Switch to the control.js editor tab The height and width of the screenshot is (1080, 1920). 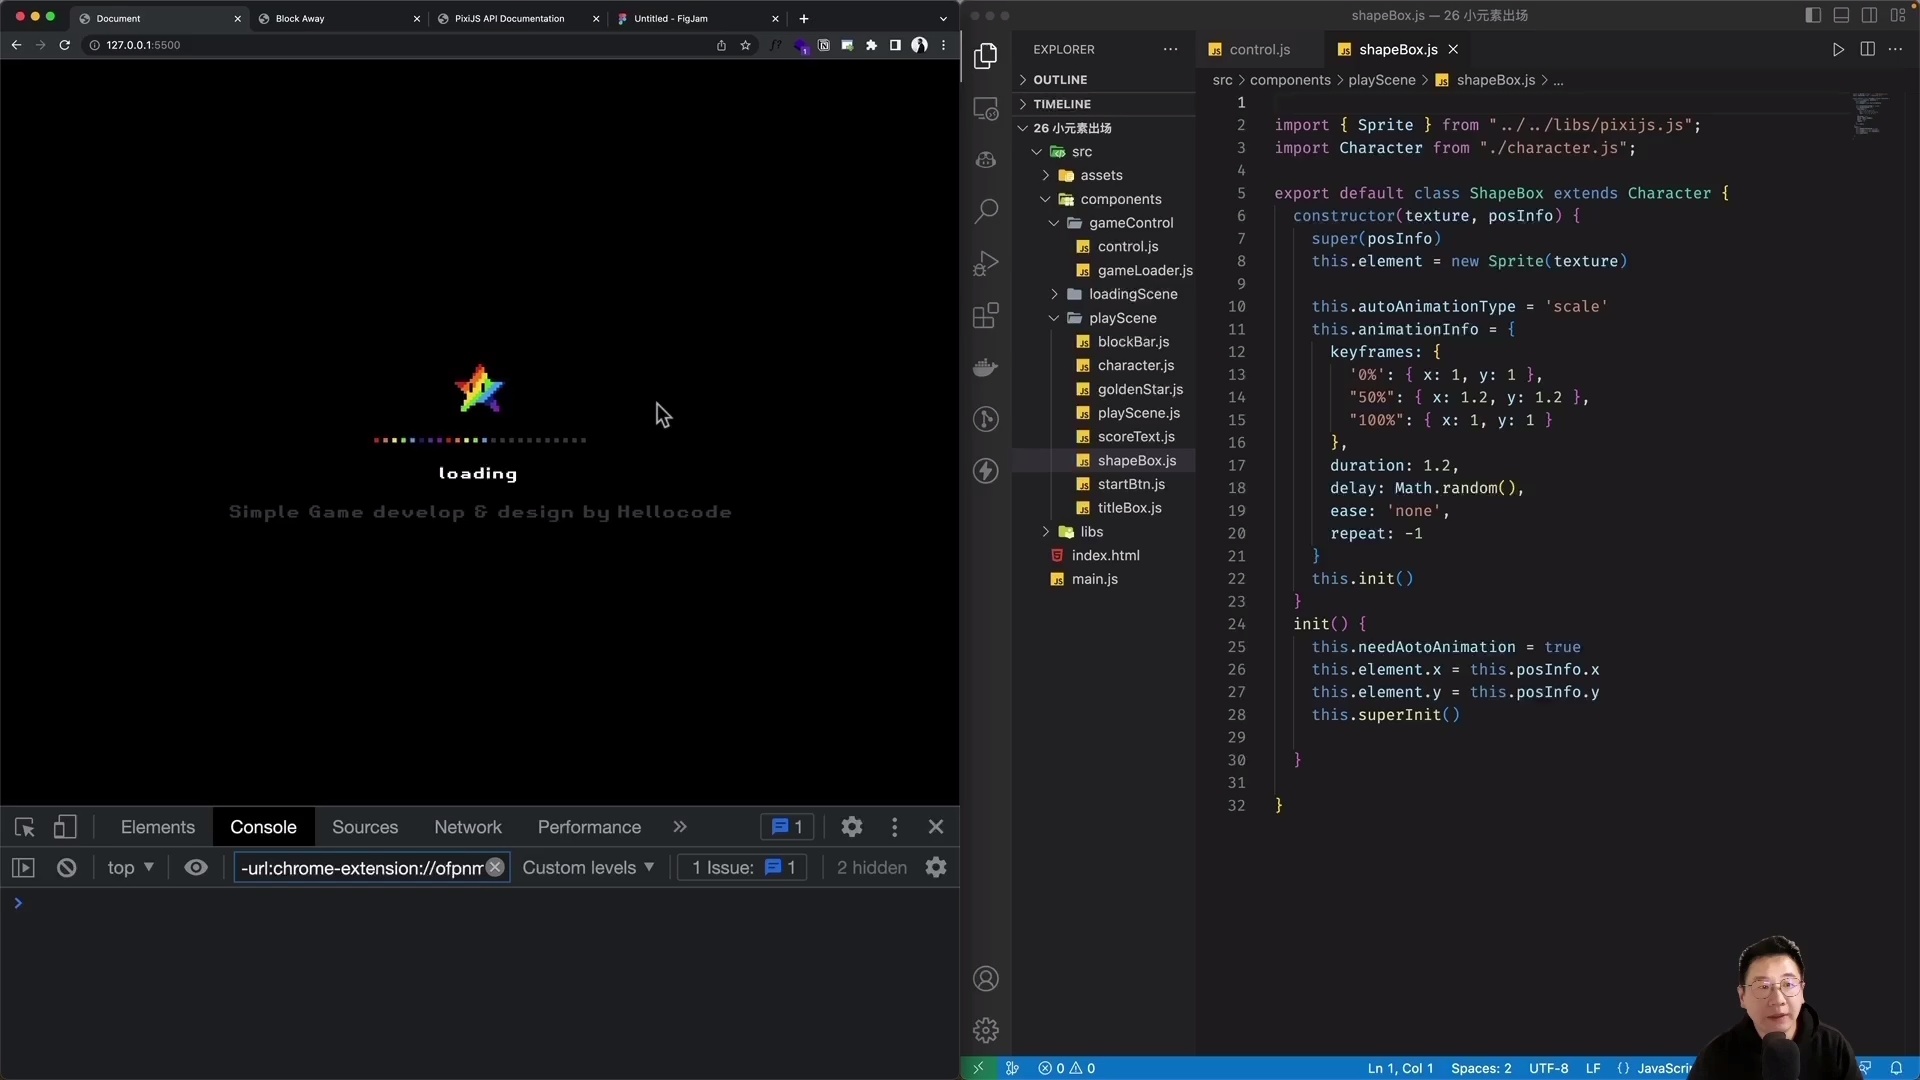(1258, 49)
